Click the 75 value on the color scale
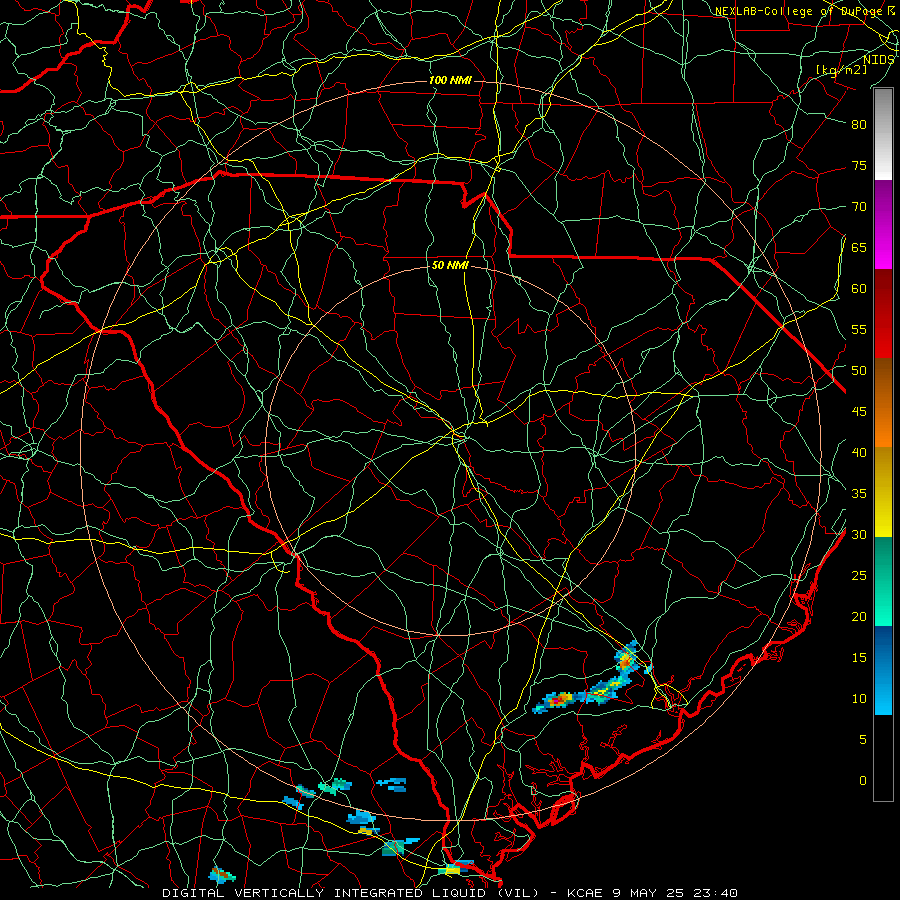900x900 pixels. (x=859, y=166)
